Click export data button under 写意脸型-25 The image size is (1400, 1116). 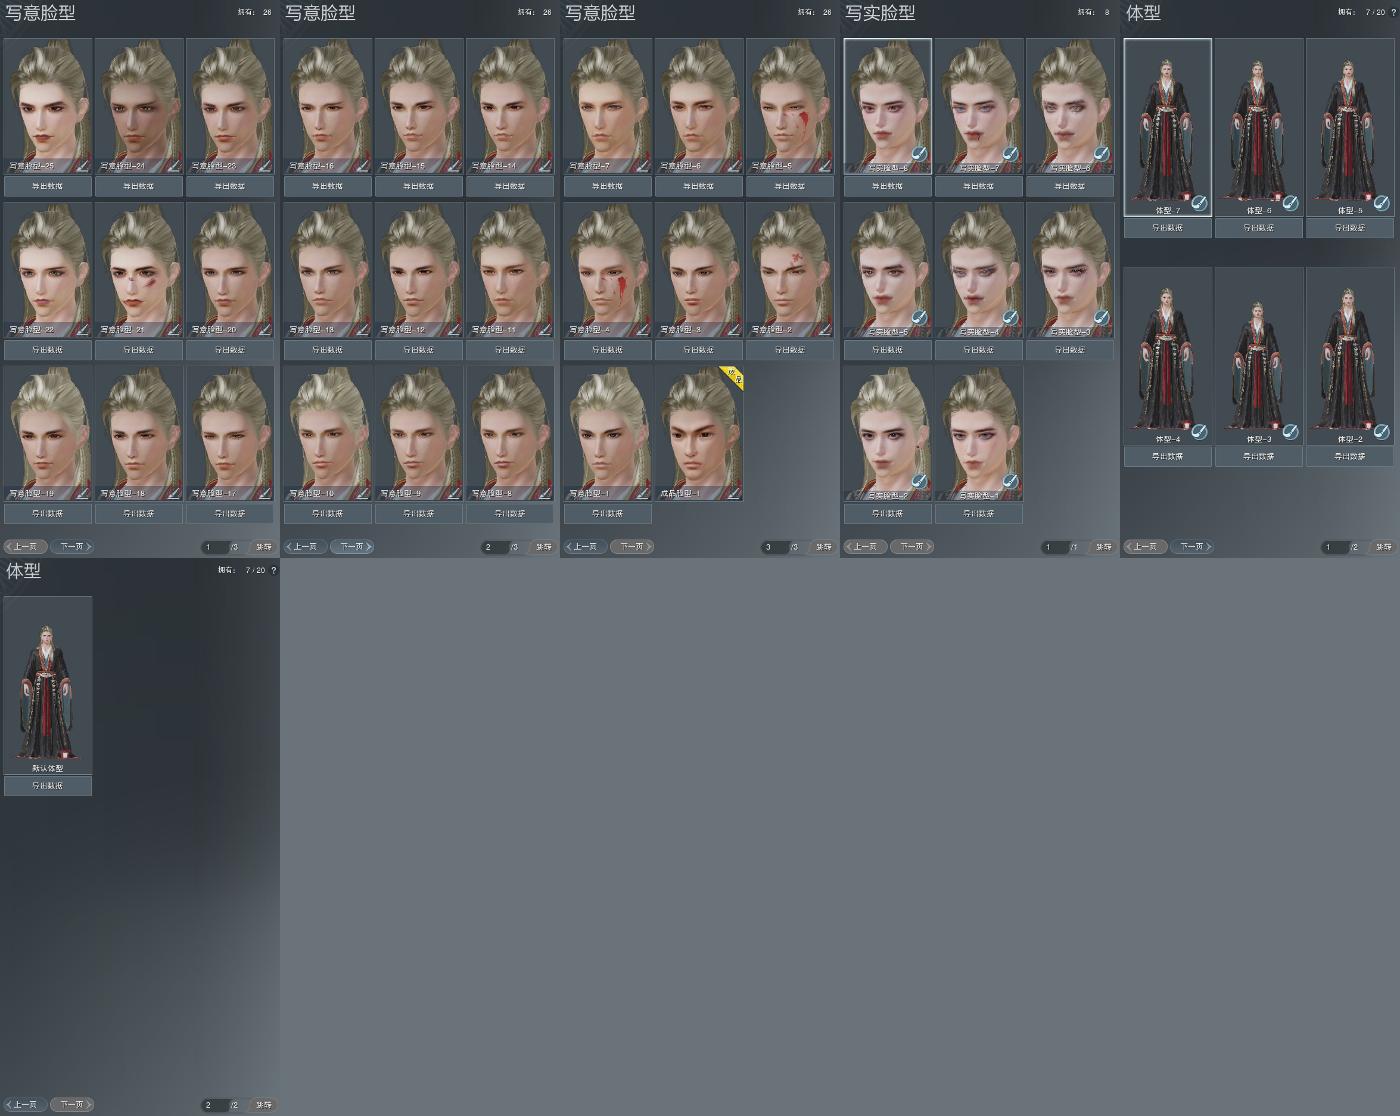click(x=48, y=186)
